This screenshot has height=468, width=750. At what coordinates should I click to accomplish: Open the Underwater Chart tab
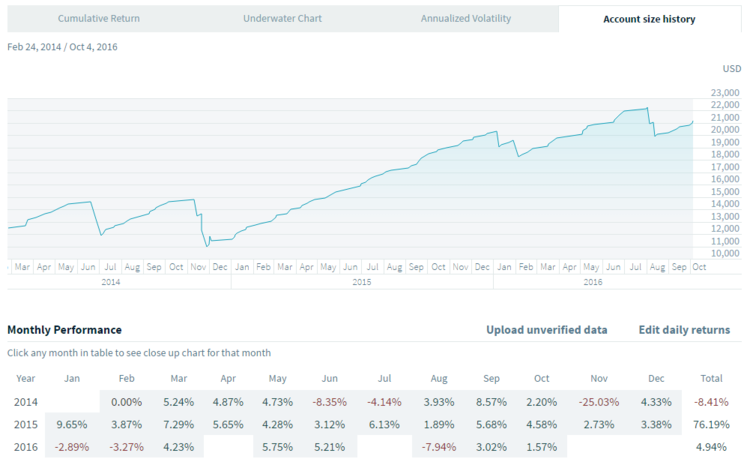[283, 19]
